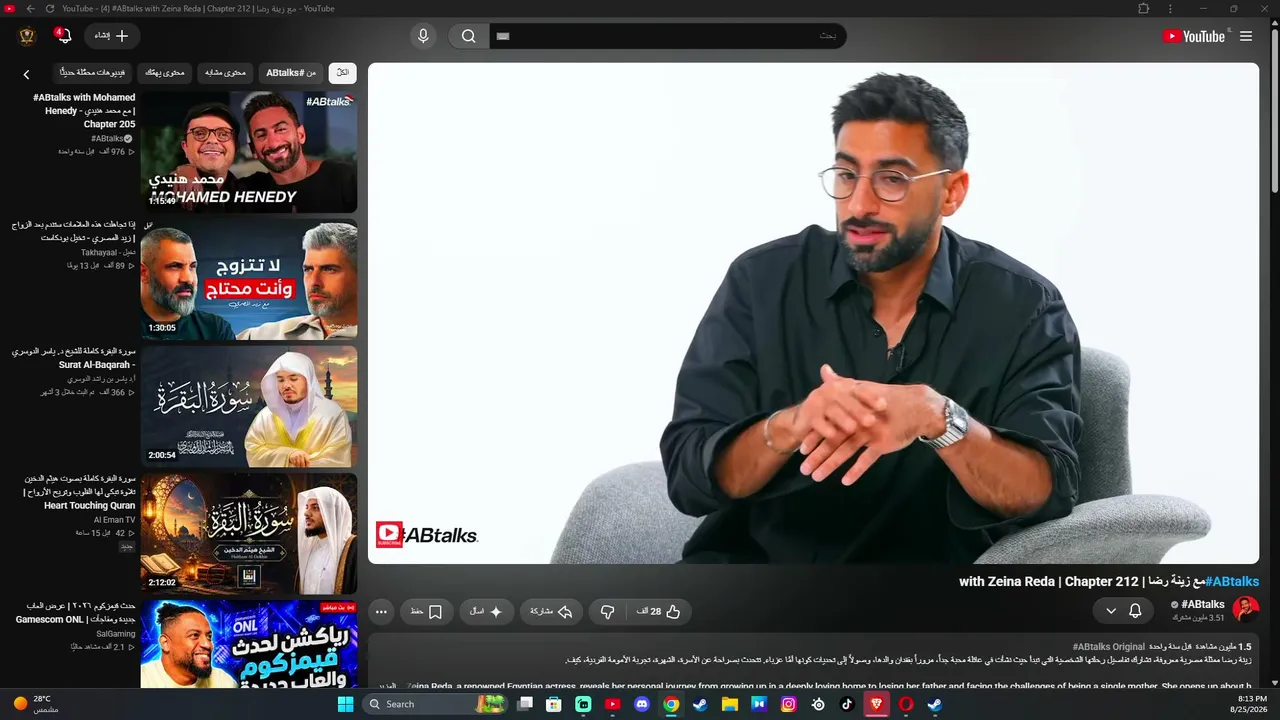Image resolution: width=1280 pixels, height=720 pixels.
Task: Save video to playlist (حفظ)
Action: [426, 611]
